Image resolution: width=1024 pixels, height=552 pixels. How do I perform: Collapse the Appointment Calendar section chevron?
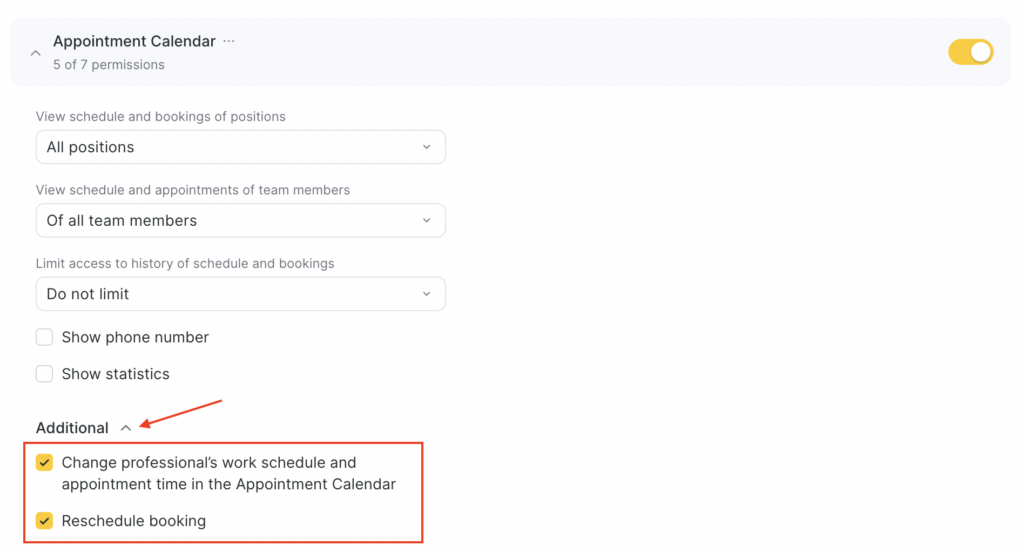(x=36, y=53)
